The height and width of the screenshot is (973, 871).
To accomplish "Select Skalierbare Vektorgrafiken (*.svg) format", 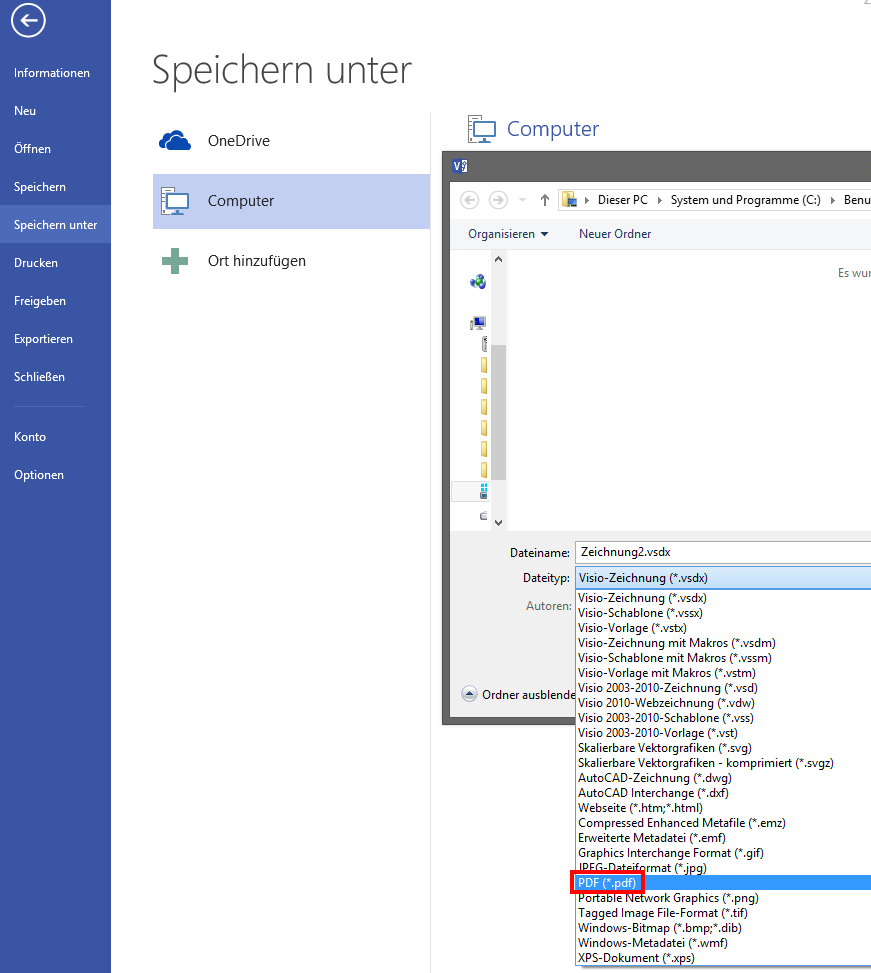I will click(x=664, y=748).
